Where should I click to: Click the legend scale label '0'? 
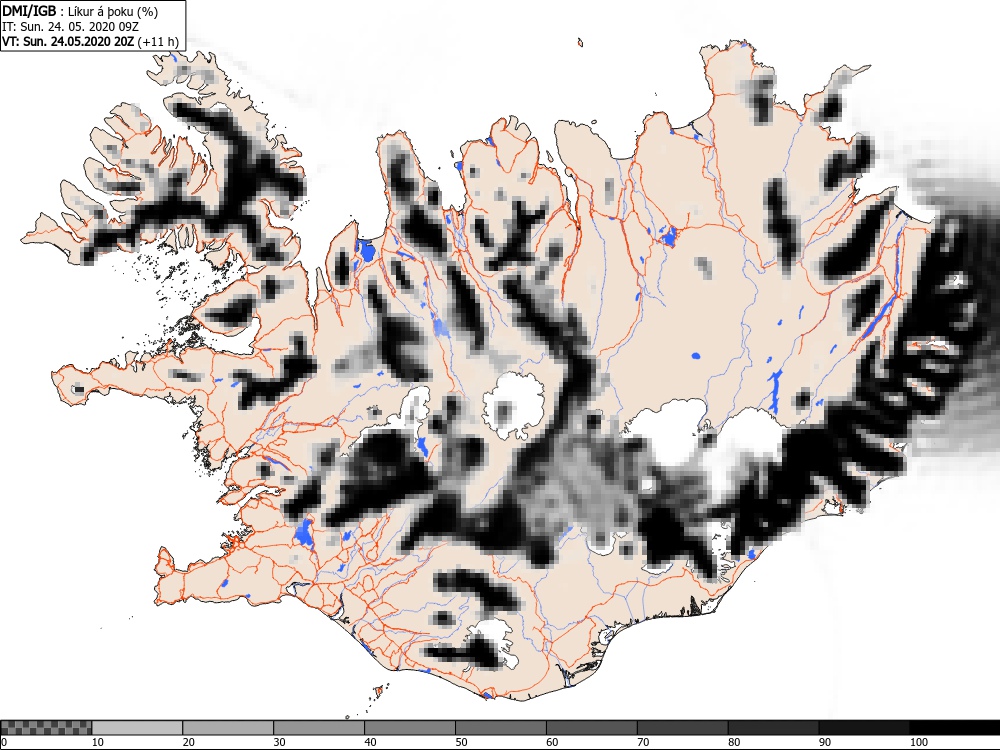(x=3, y=742)
